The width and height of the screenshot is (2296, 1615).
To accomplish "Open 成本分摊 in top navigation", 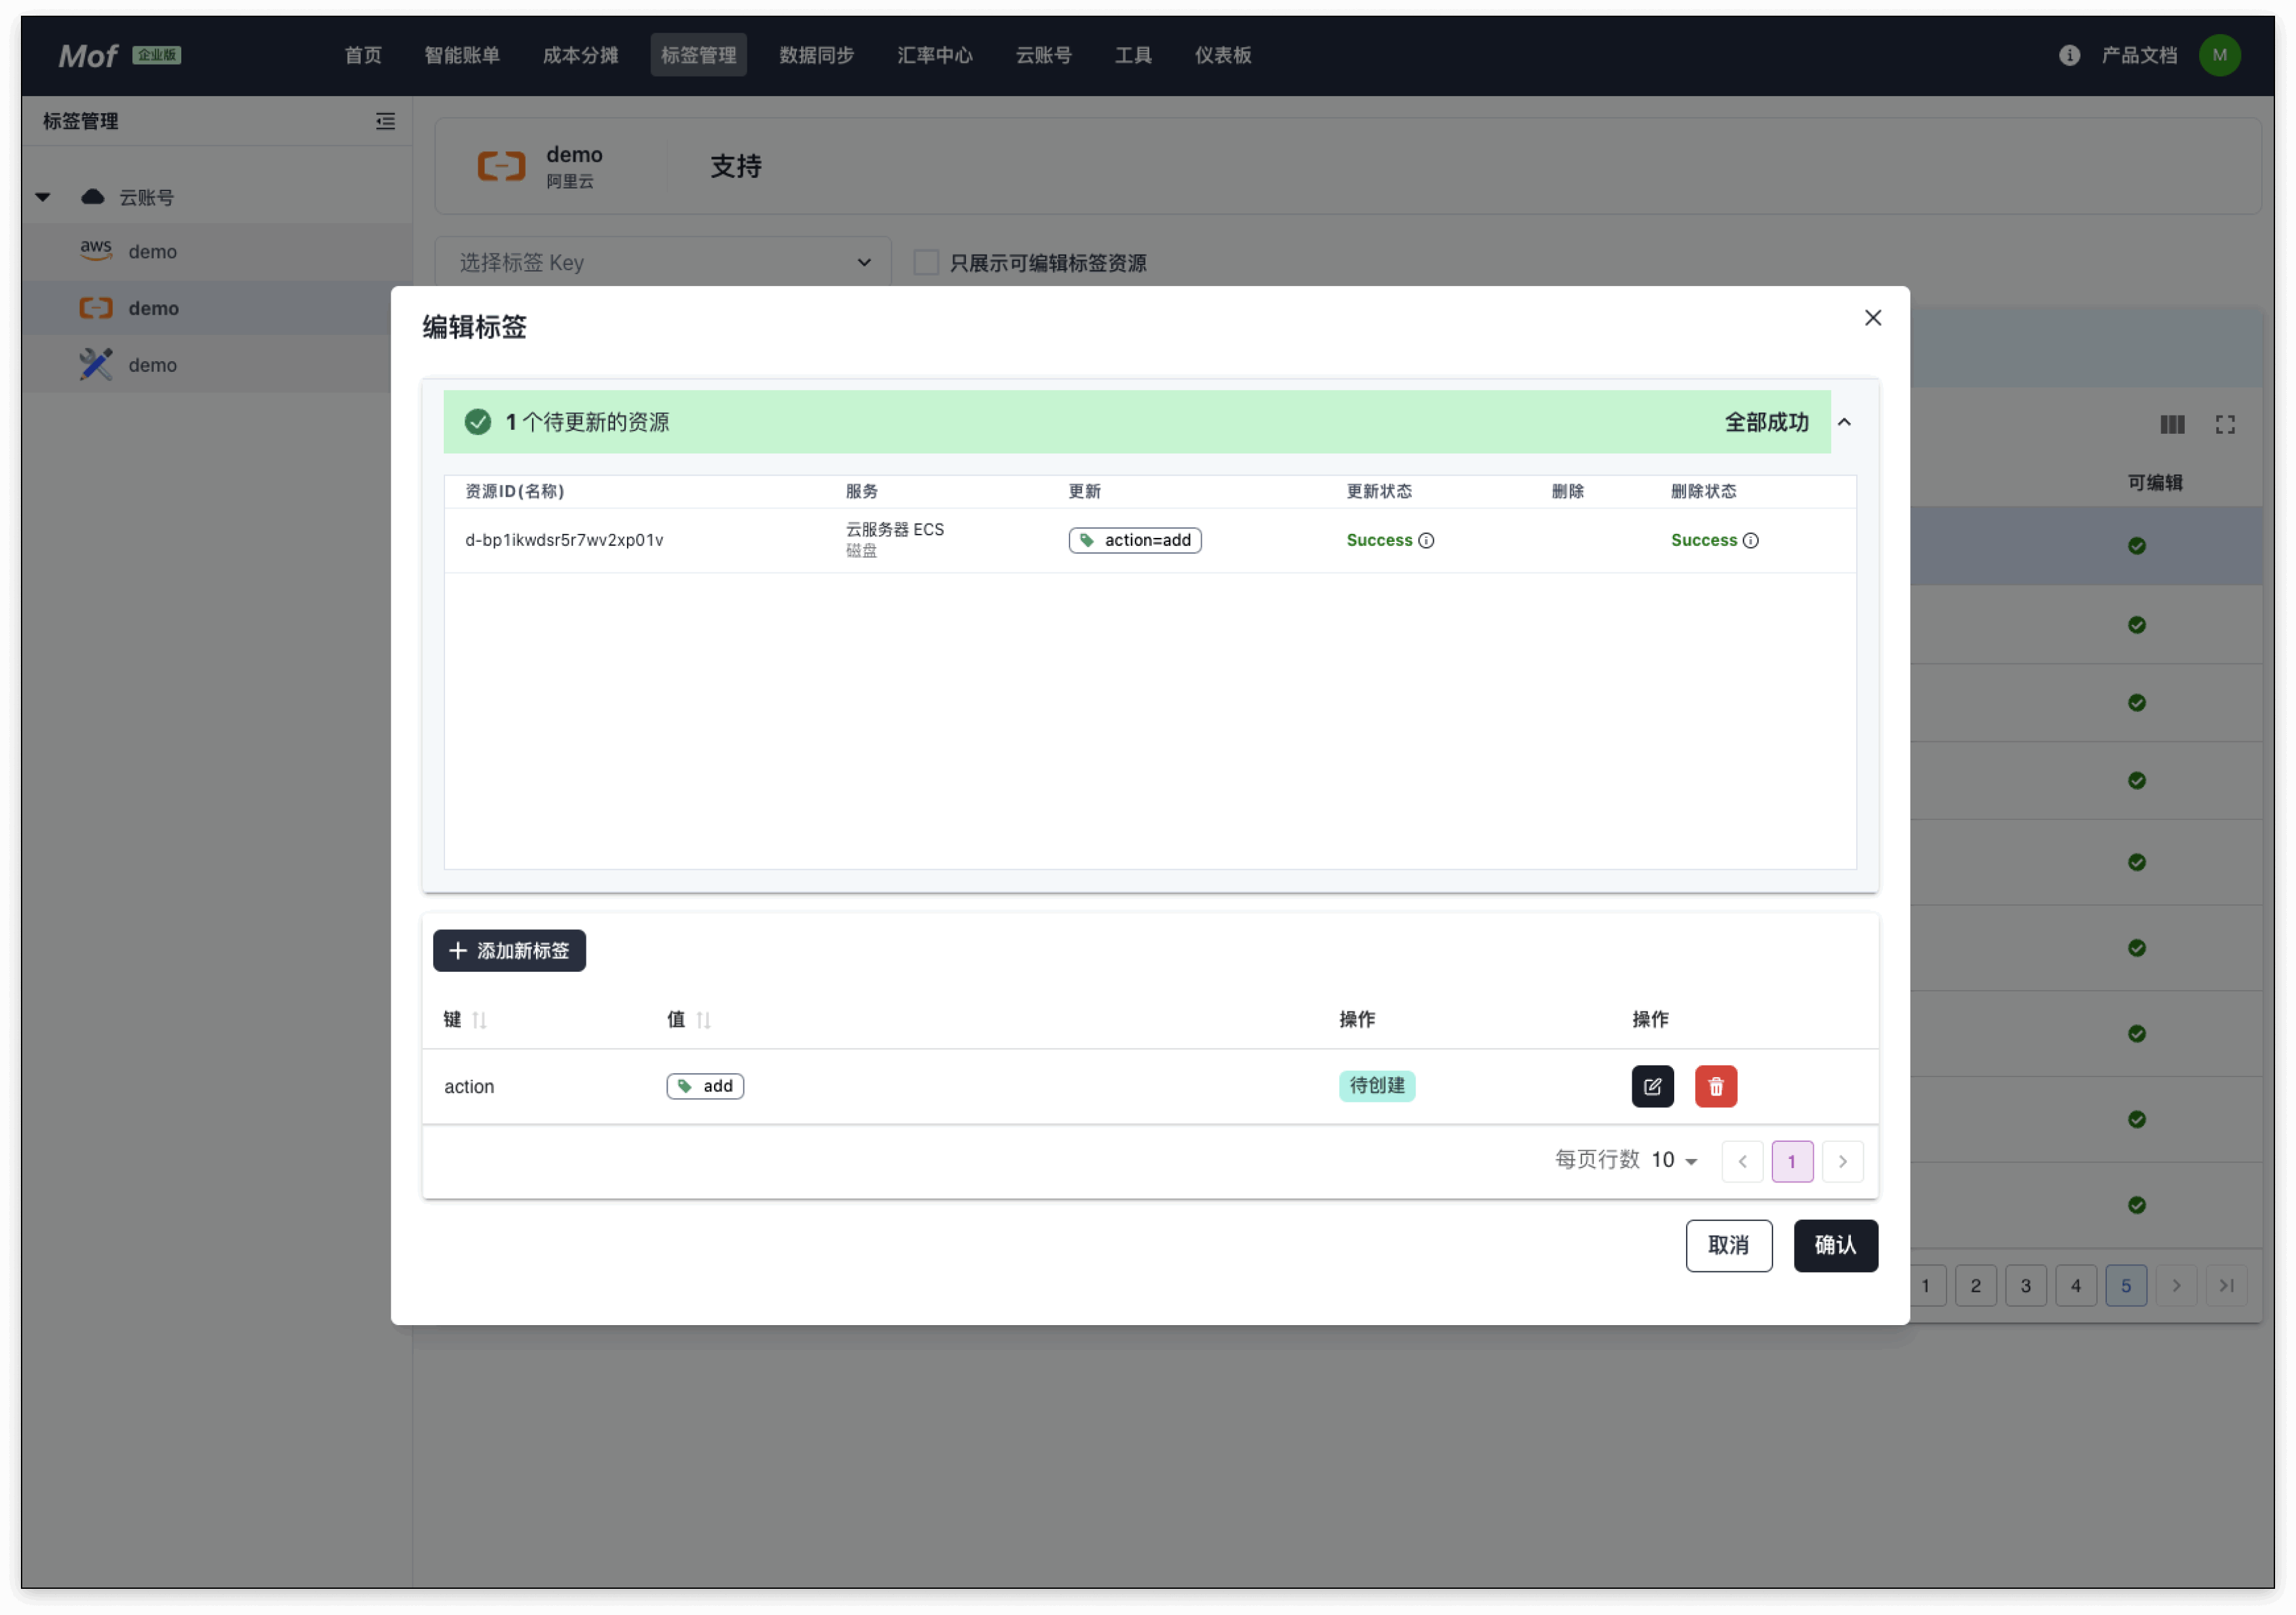I will pos(580,55).
